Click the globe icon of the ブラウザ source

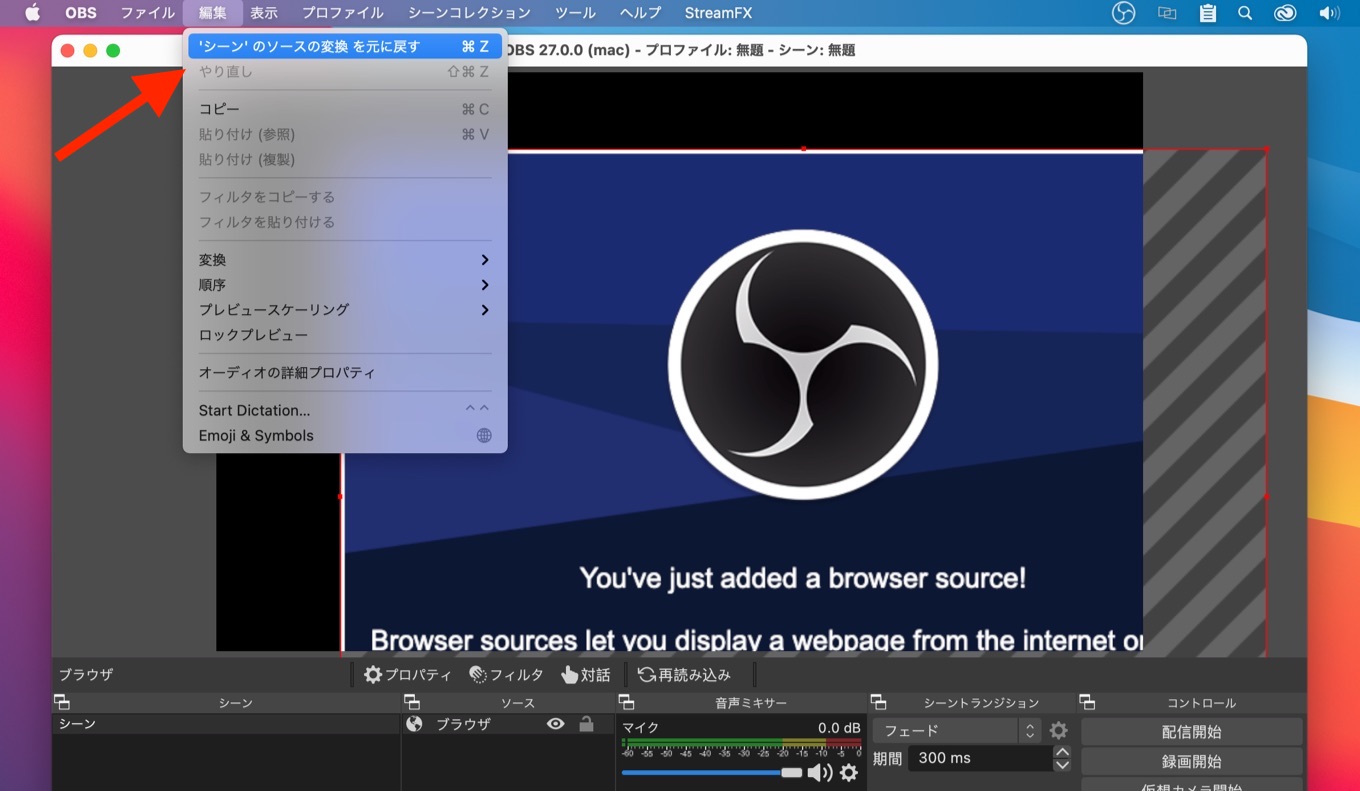(x=414, y=724)
